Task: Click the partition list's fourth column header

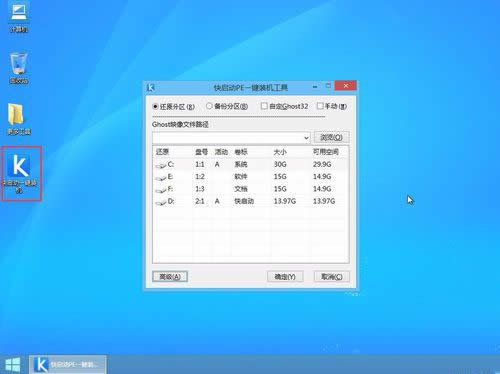Action: click(x=251, y=152)
